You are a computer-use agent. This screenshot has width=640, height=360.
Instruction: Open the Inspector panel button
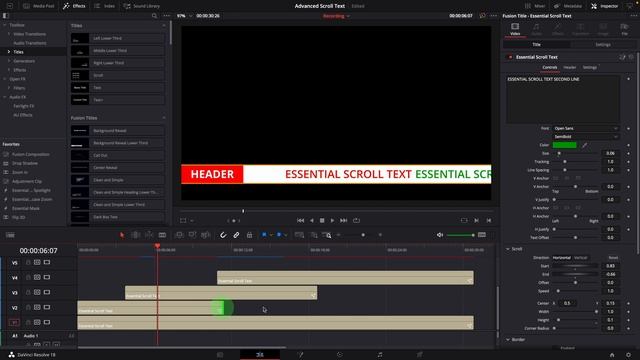click(604, 6)
